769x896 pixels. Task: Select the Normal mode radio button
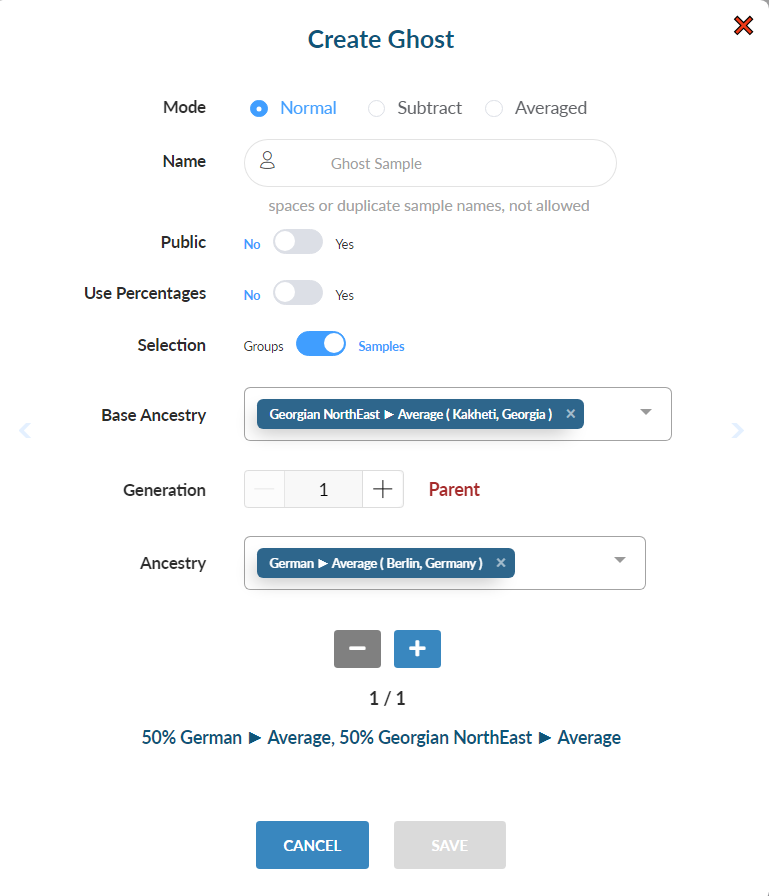pyautogui.click(x=259, y=108)
